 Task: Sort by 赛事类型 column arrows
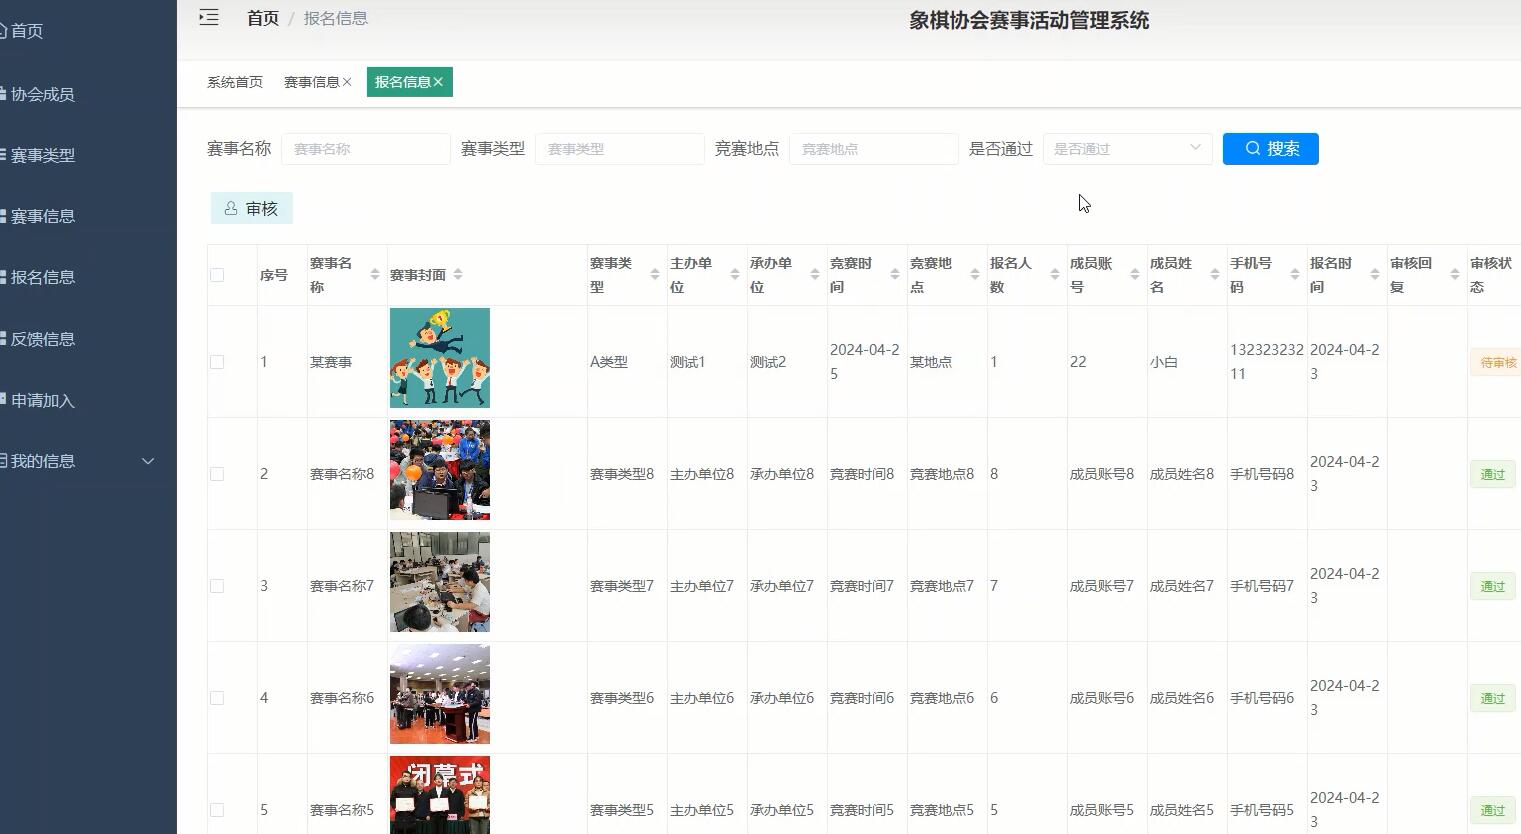pos(655,275)
